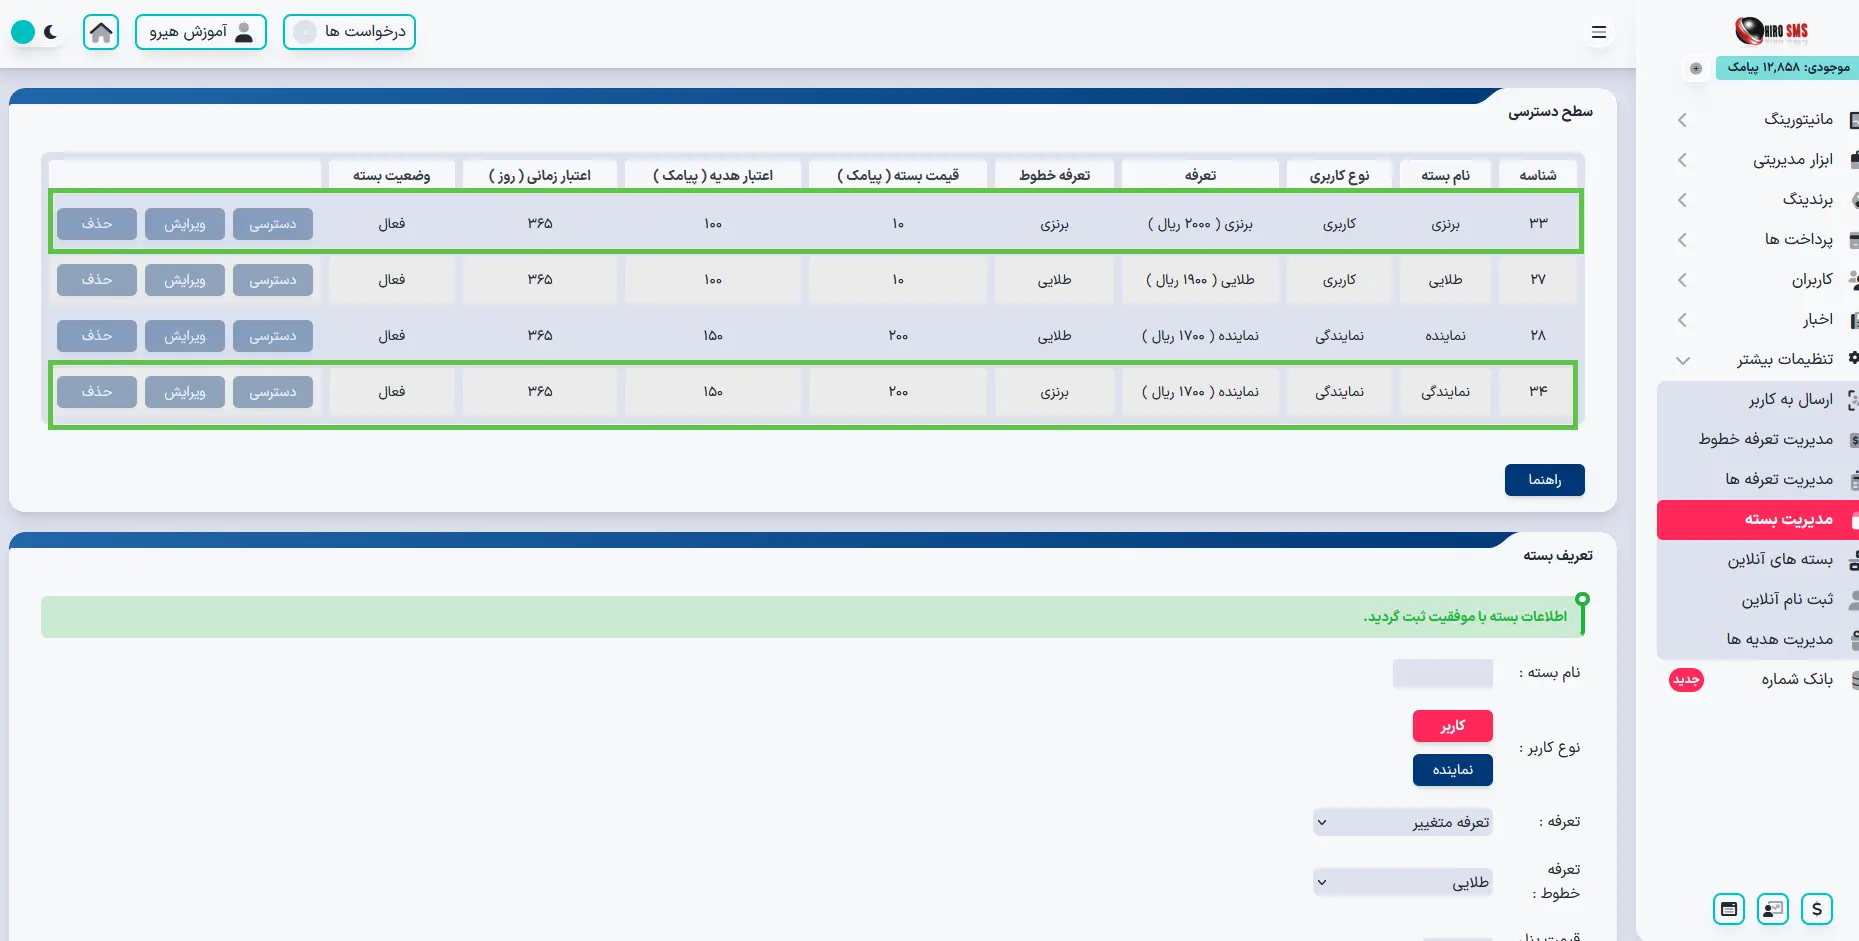1859x941 pixels.
Task: Click the نام بسته input field
Action: [1442, 673]
